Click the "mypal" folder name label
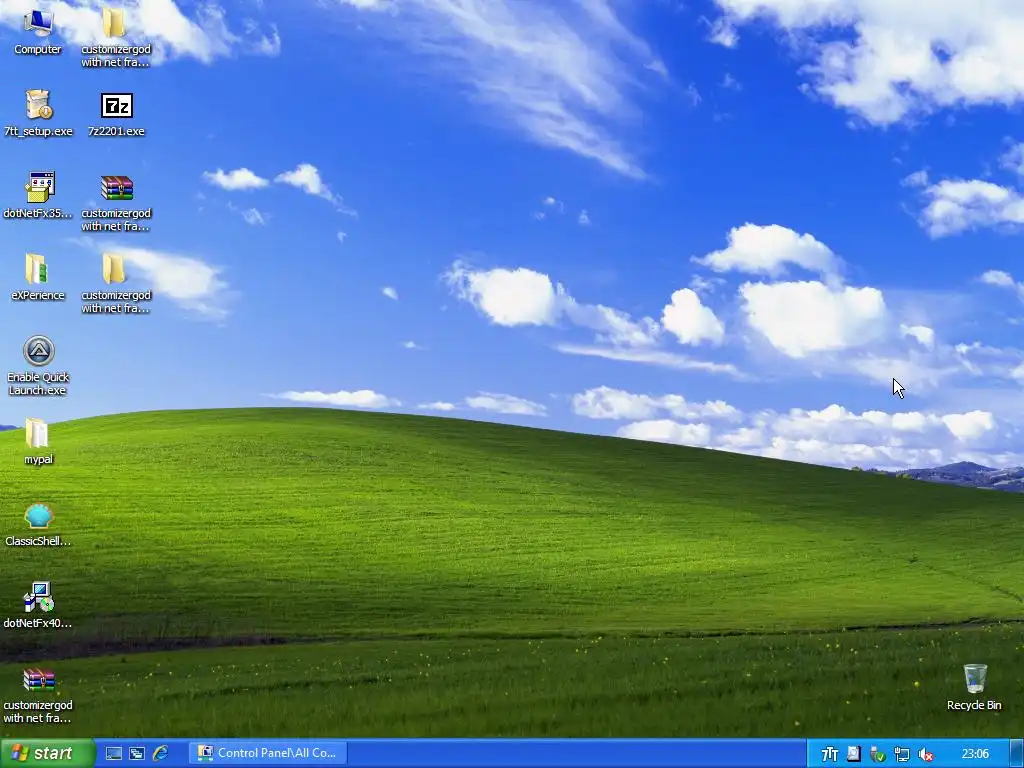The width and height of the screenshot is (1024, 768). (39, 460)
